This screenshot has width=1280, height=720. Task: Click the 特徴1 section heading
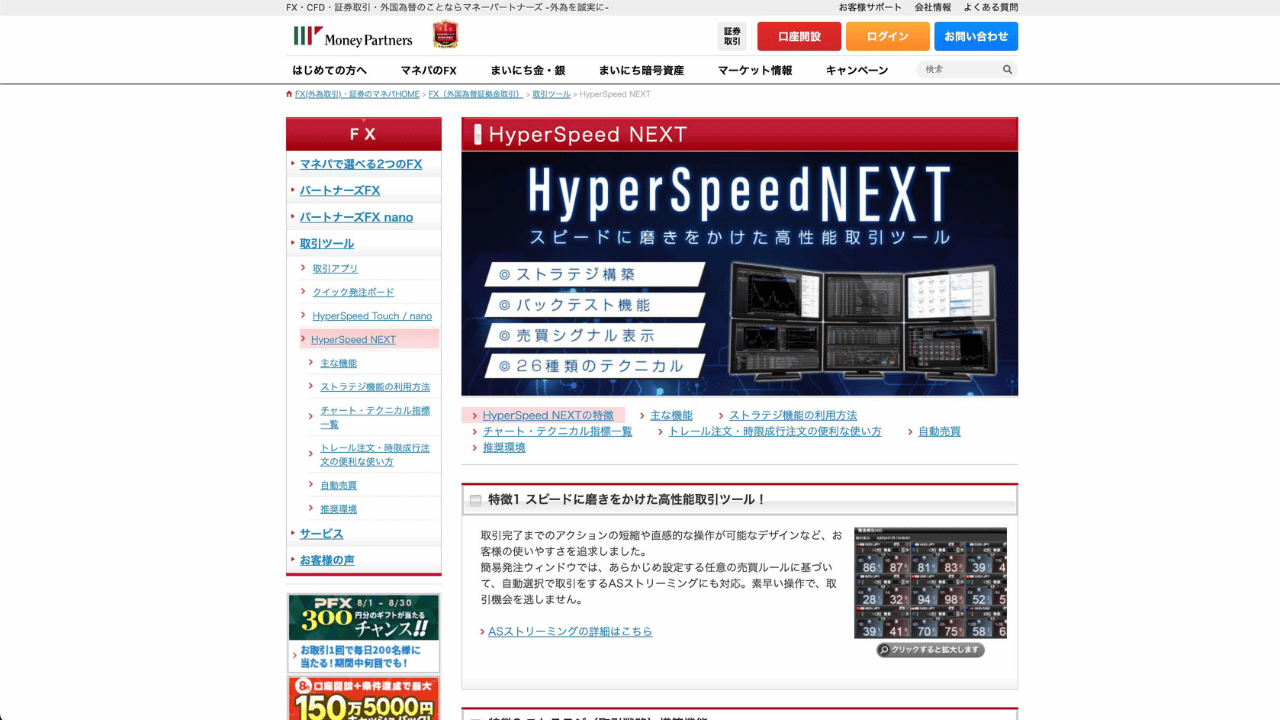click(740, 499)
